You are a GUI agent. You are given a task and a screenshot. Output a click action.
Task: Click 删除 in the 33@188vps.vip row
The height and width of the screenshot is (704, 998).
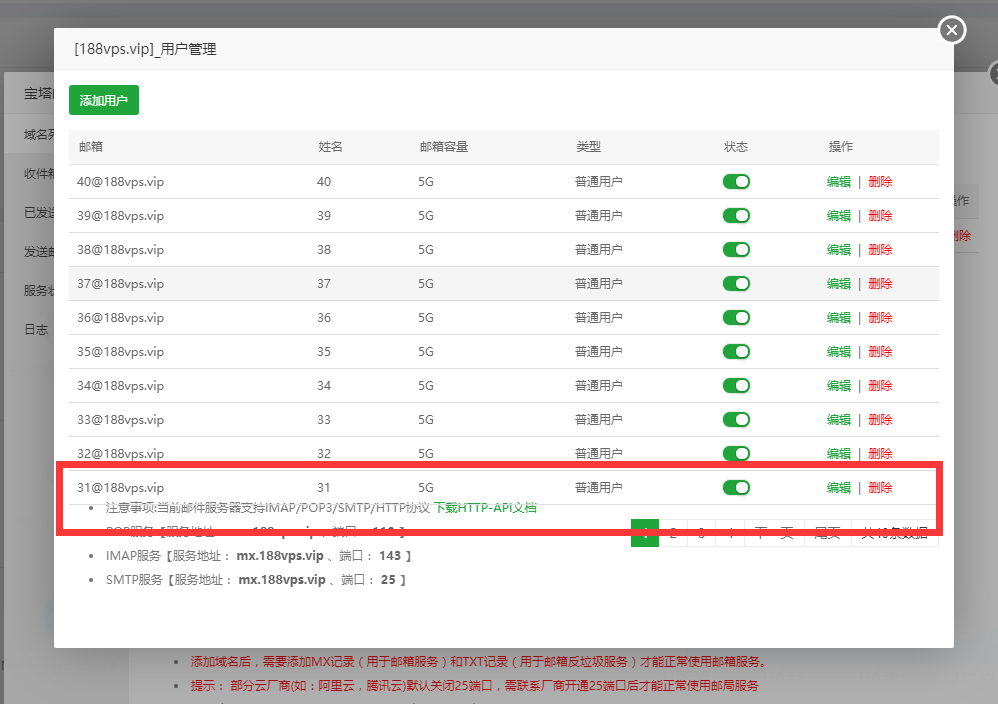[x=880, y=419]
